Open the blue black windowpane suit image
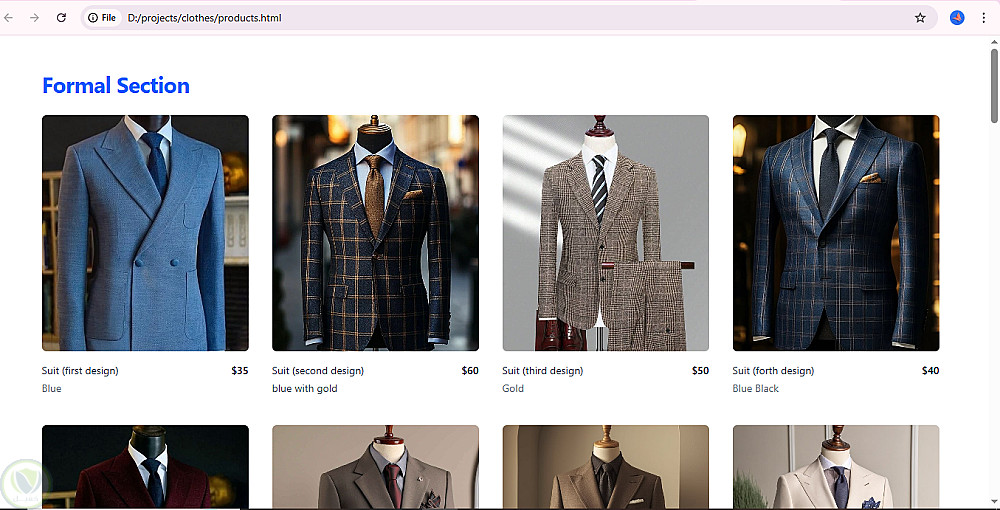 point(836,233)
